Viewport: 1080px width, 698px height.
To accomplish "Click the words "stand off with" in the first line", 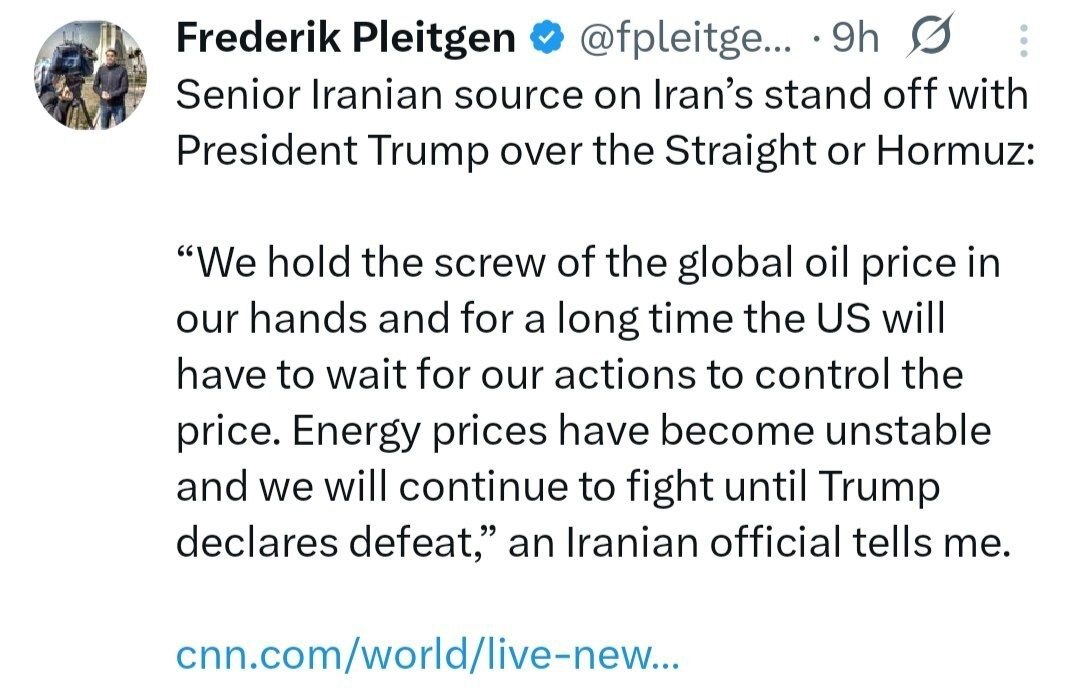I will pos(906,95).
